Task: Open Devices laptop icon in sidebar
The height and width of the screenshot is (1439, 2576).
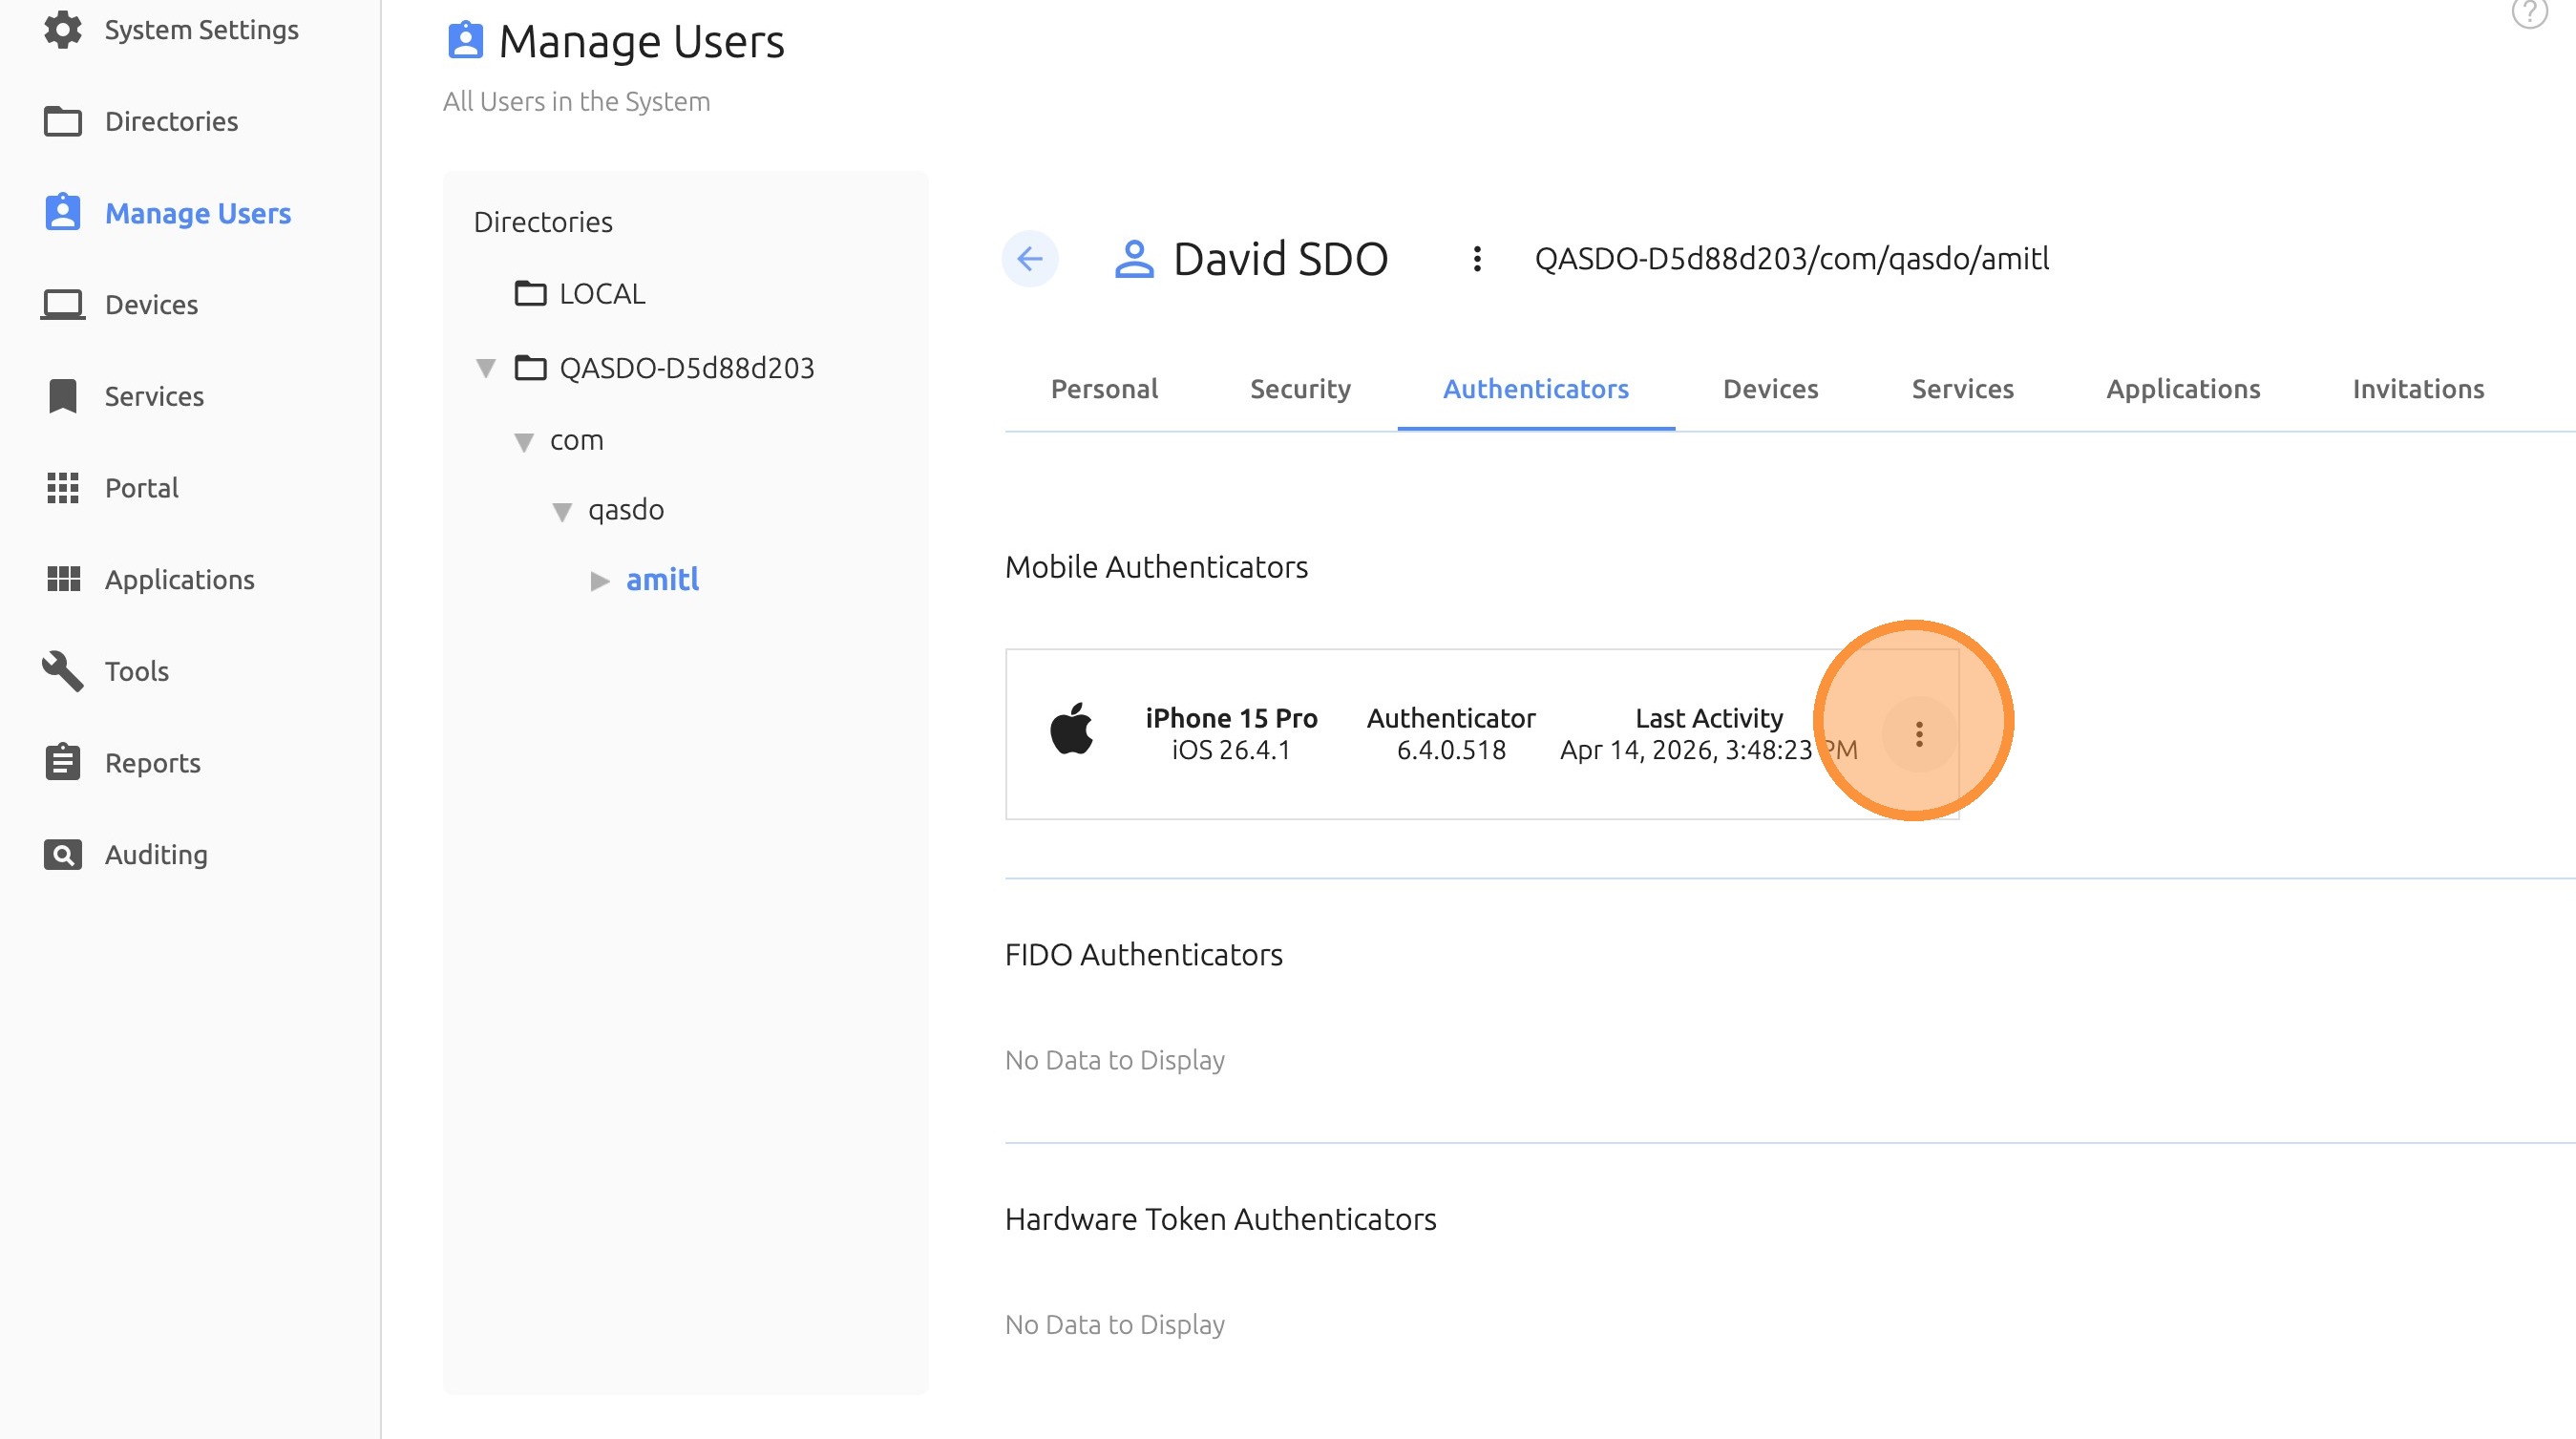Action: coord(63,304)
